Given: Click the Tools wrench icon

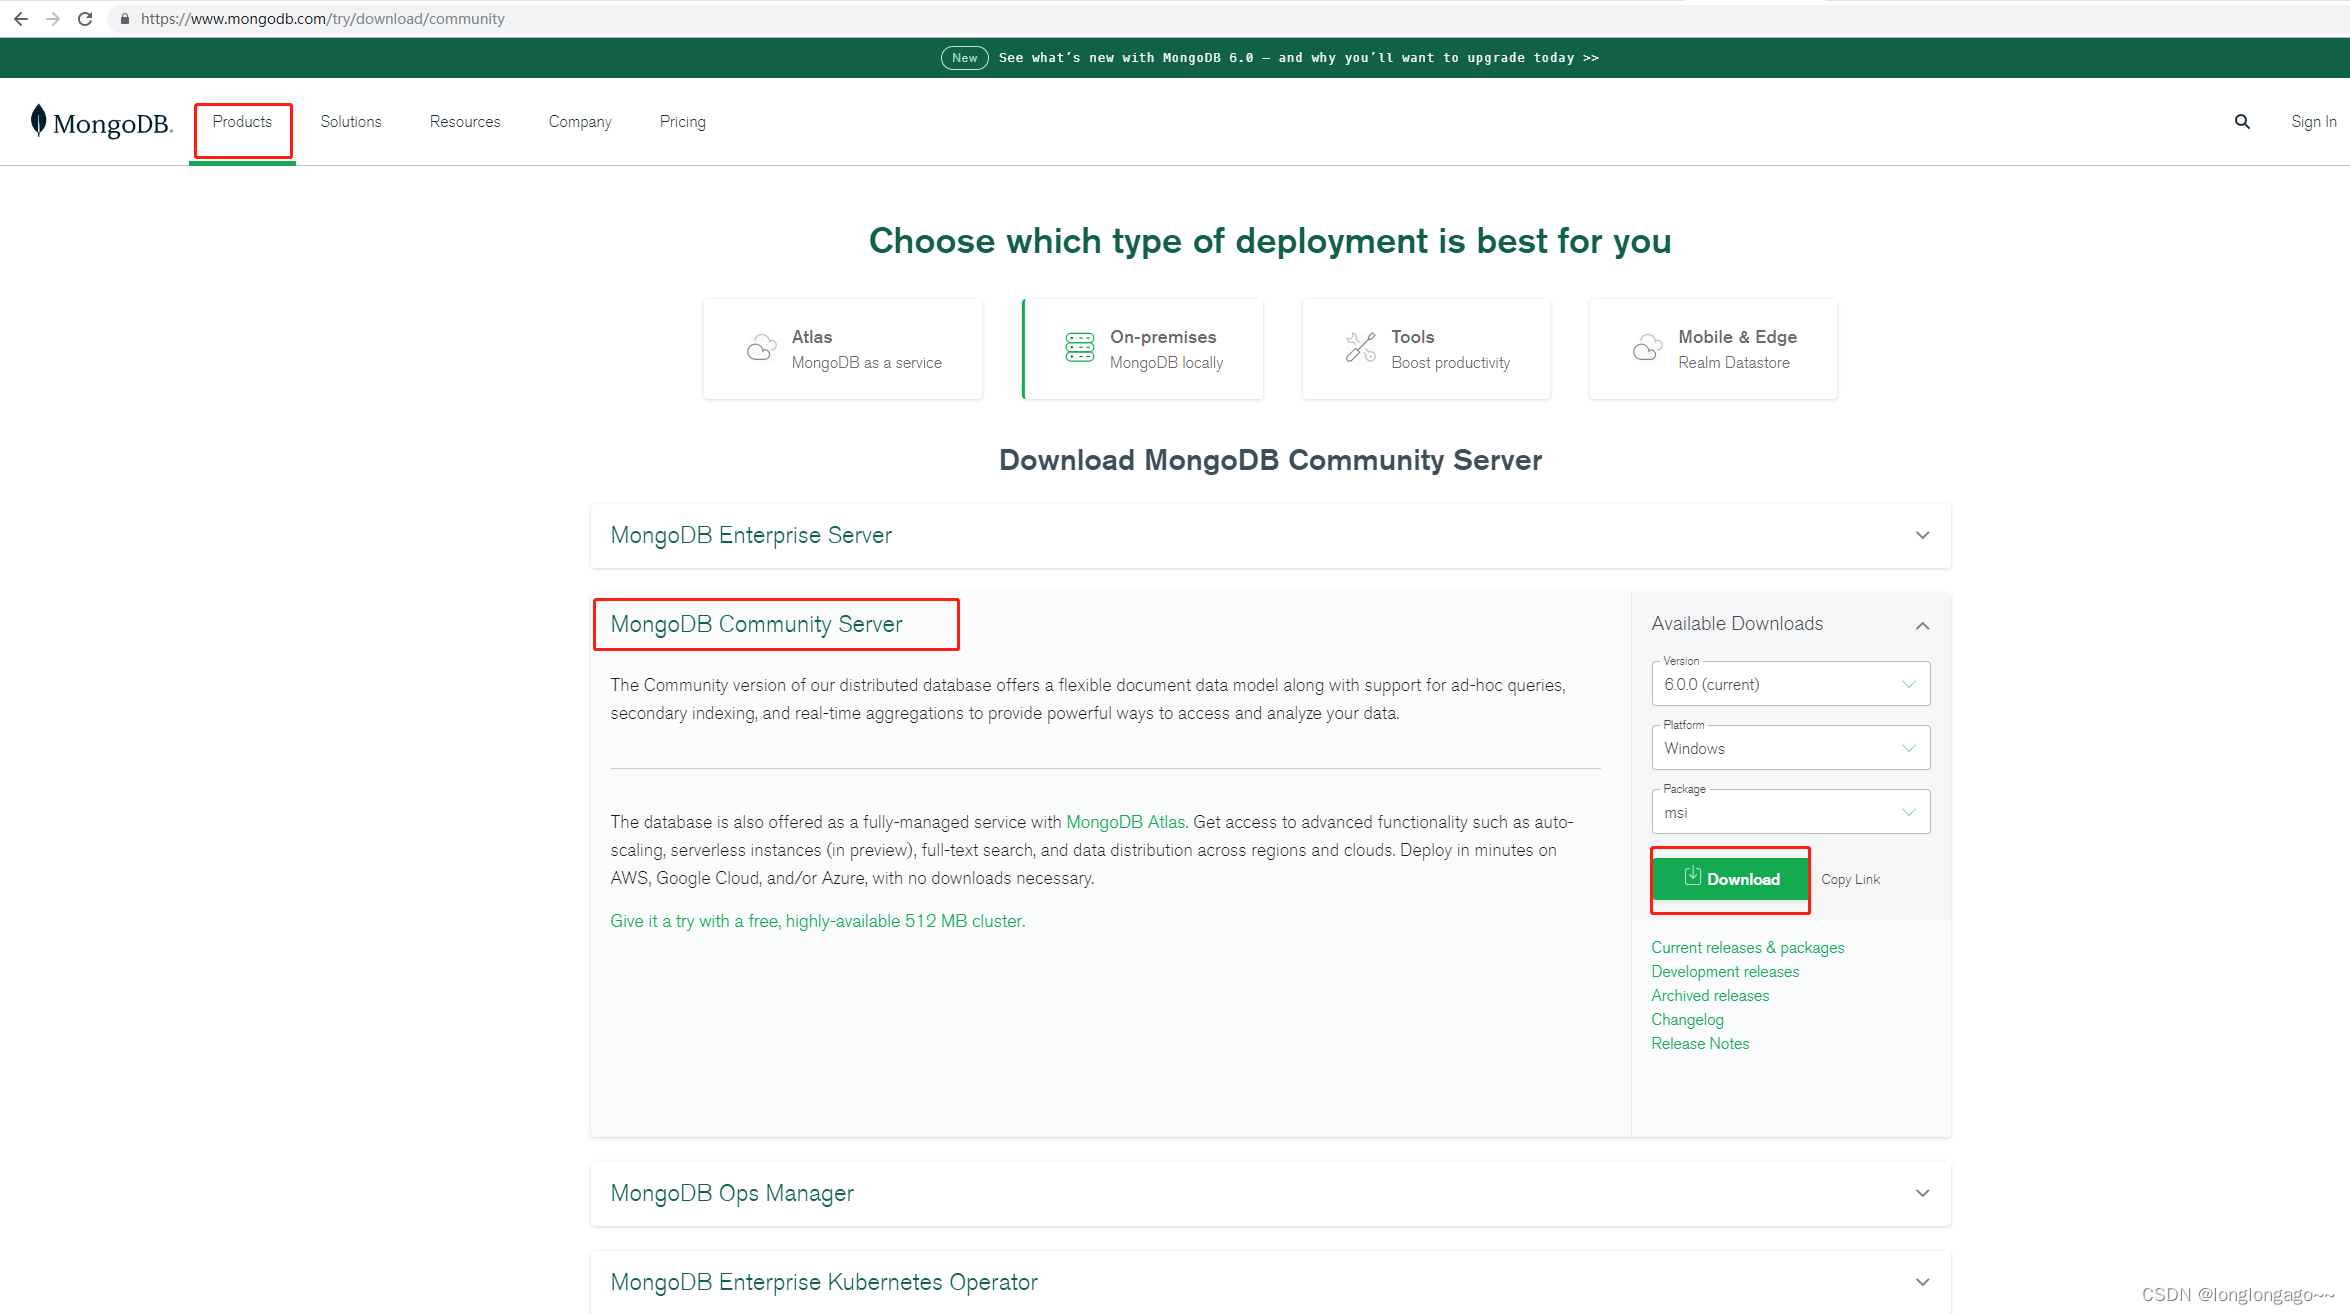Looking at the screenshot, I should tap(1360, 347).
